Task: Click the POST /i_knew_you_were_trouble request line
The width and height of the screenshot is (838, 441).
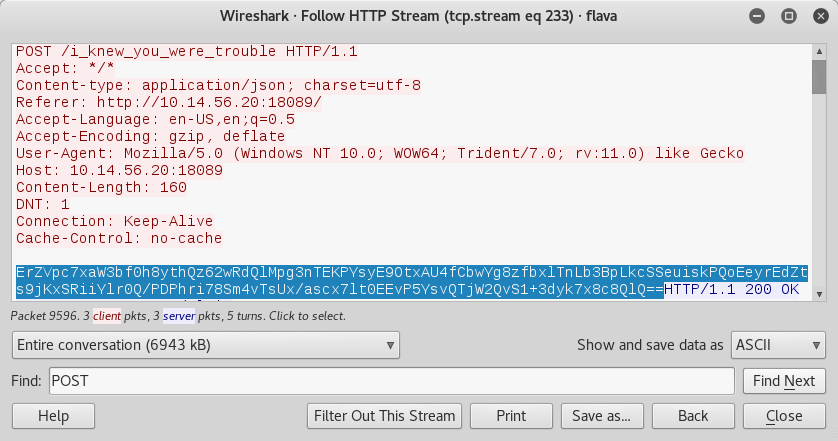Action: pyautogui.click(x=187, y=52)
